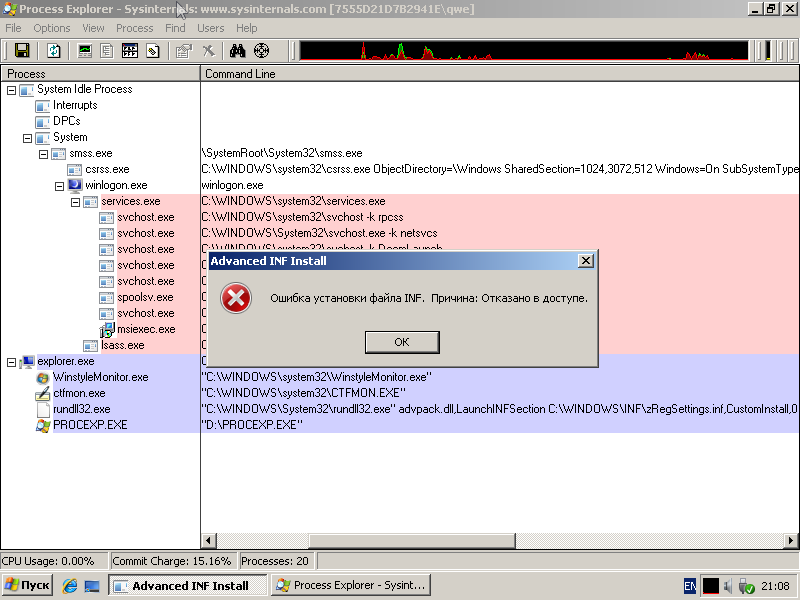Screen dimensions: 800x600
Task: Collapse the explorer.exe process branch
Action: tap(12, 361)
